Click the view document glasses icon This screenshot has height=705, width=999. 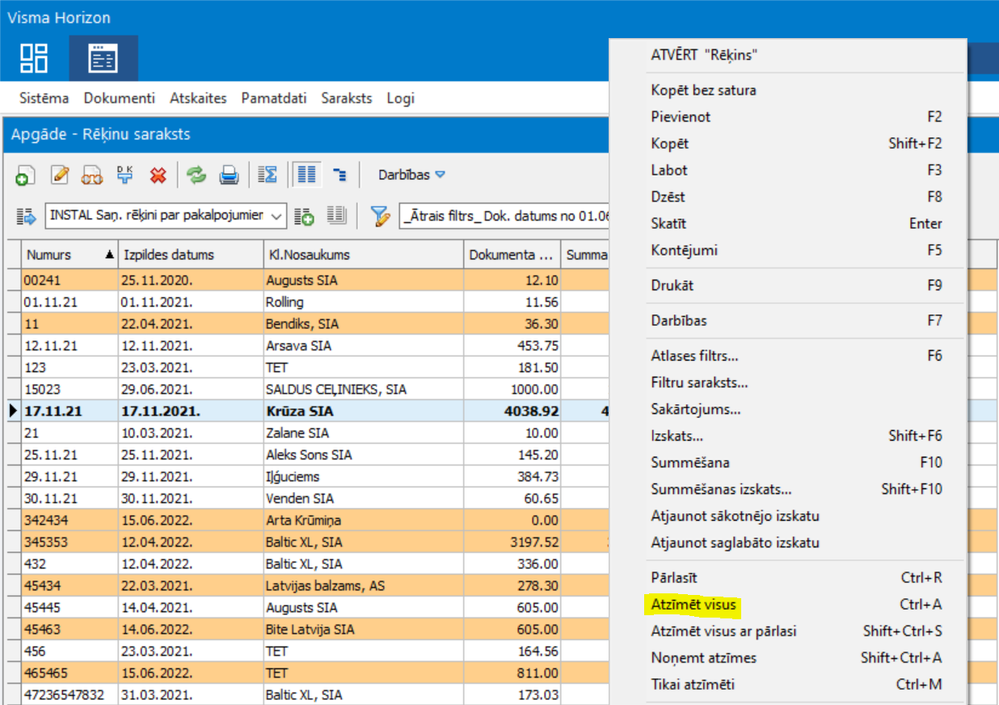click(92, 175)
